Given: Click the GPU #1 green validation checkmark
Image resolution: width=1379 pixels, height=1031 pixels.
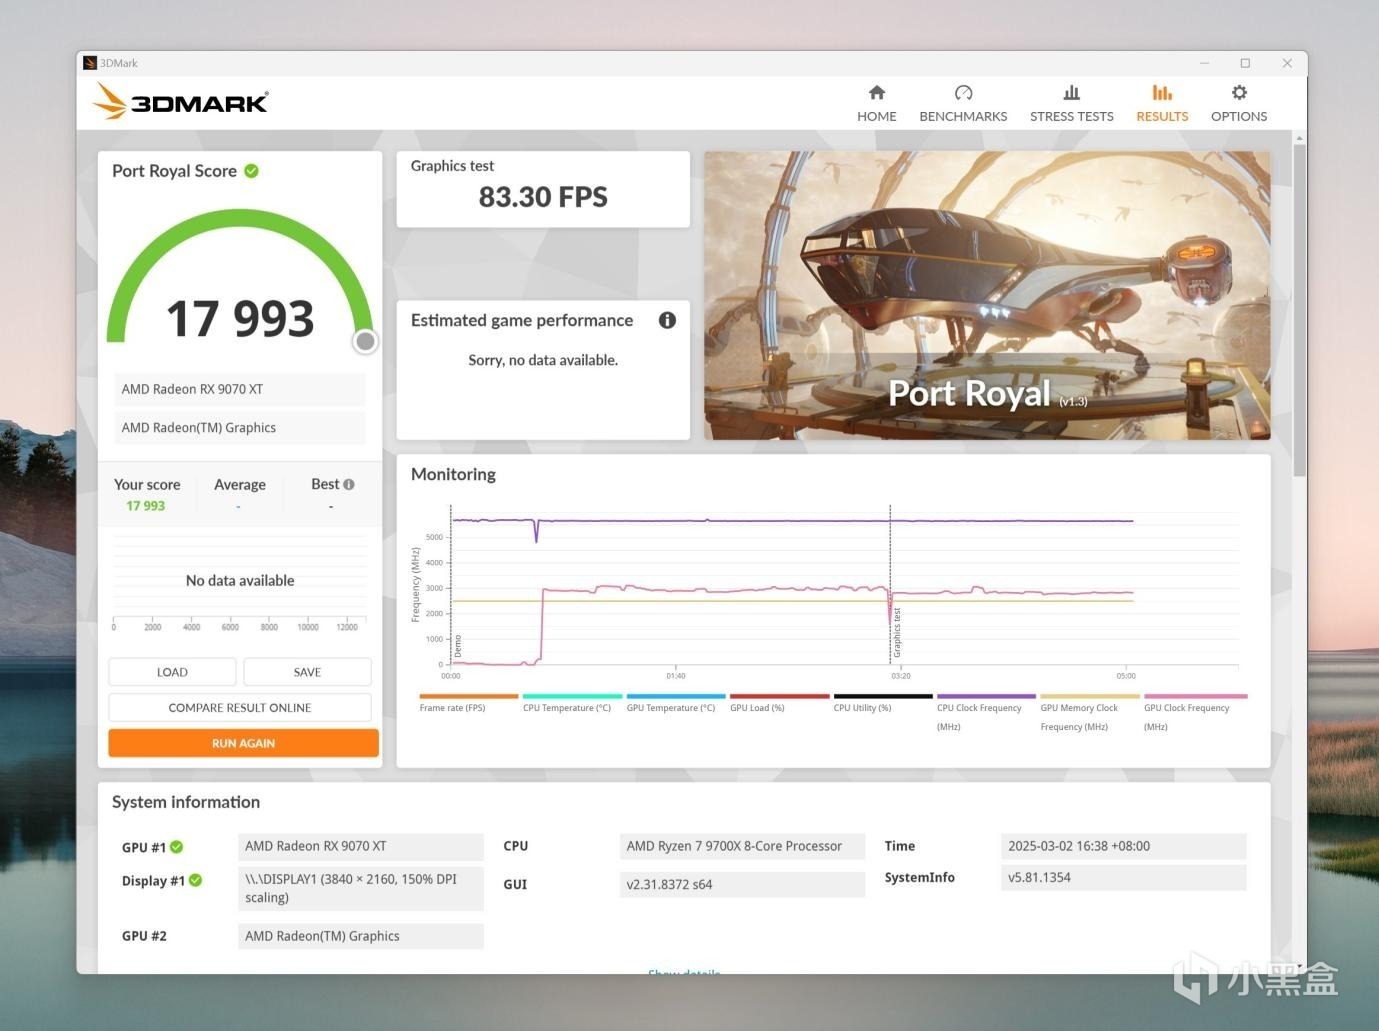Looking at the screenshot, I should pos(177,847).
